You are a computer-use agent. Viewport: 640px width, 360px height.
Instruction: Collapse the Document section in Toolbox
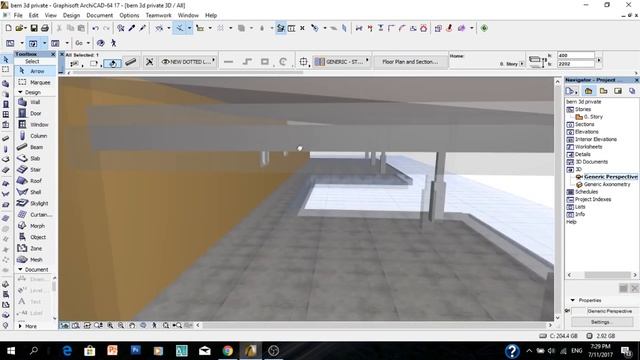pyautogui.click(x=20, y=269)
